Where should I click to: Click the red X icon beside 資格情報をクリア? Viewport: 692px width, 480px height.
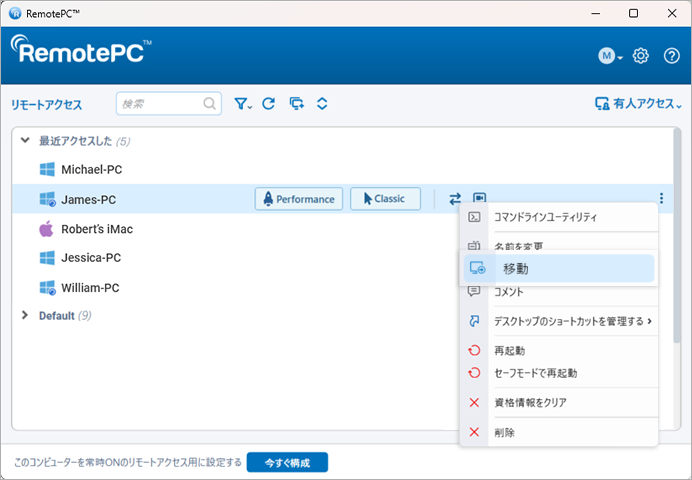click(474, 402)
